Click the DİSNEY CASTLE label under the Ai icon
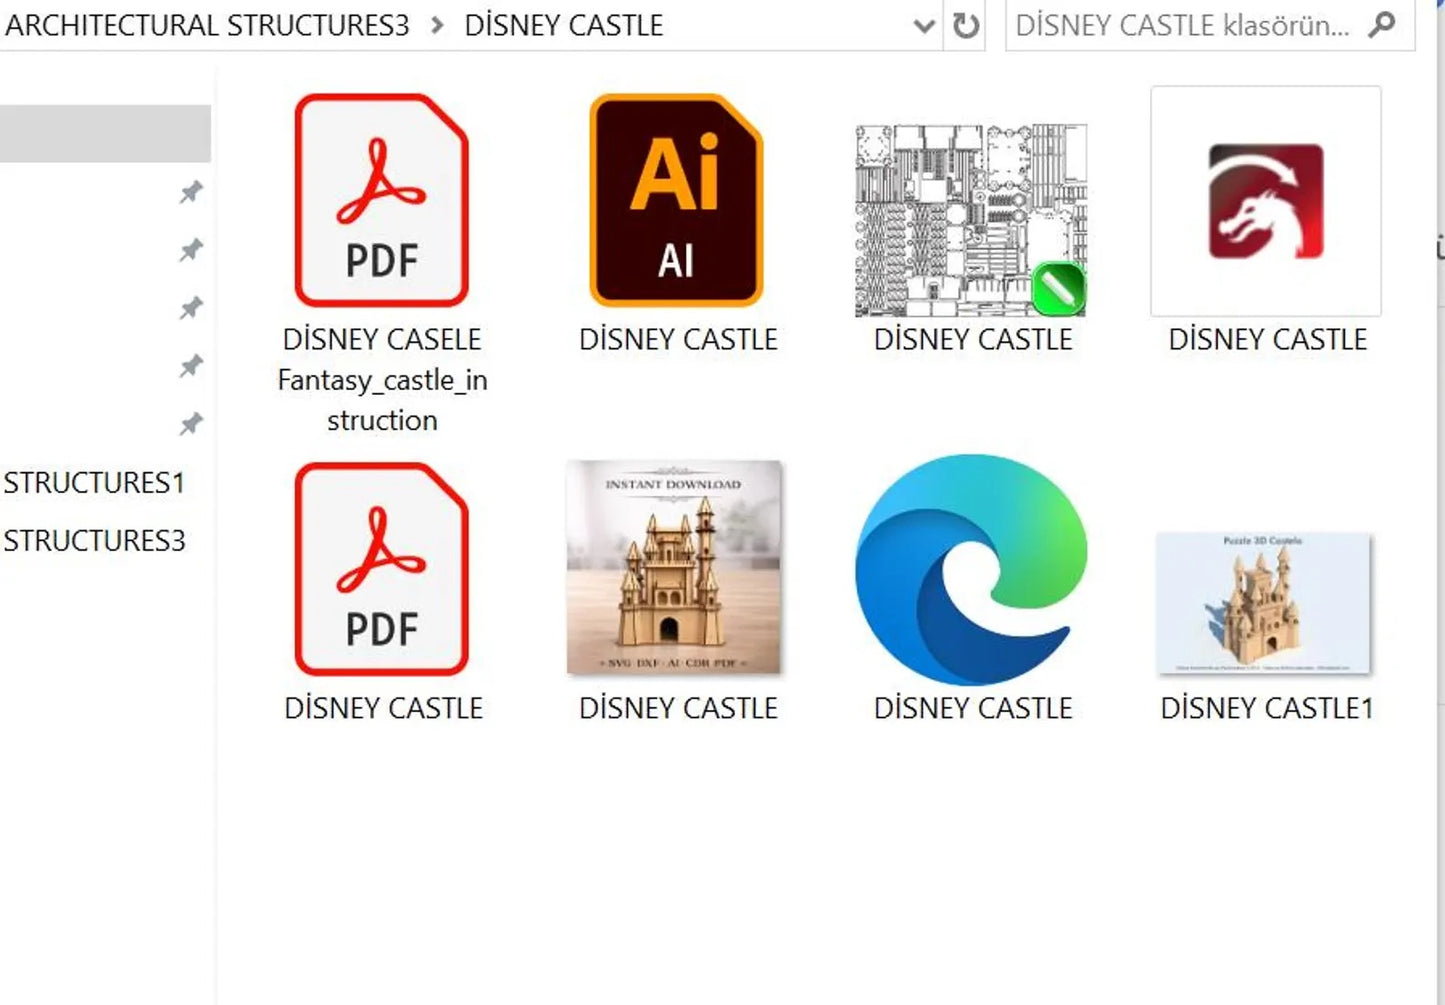This screenshot has height=1005, width=1445. [678, 339]
